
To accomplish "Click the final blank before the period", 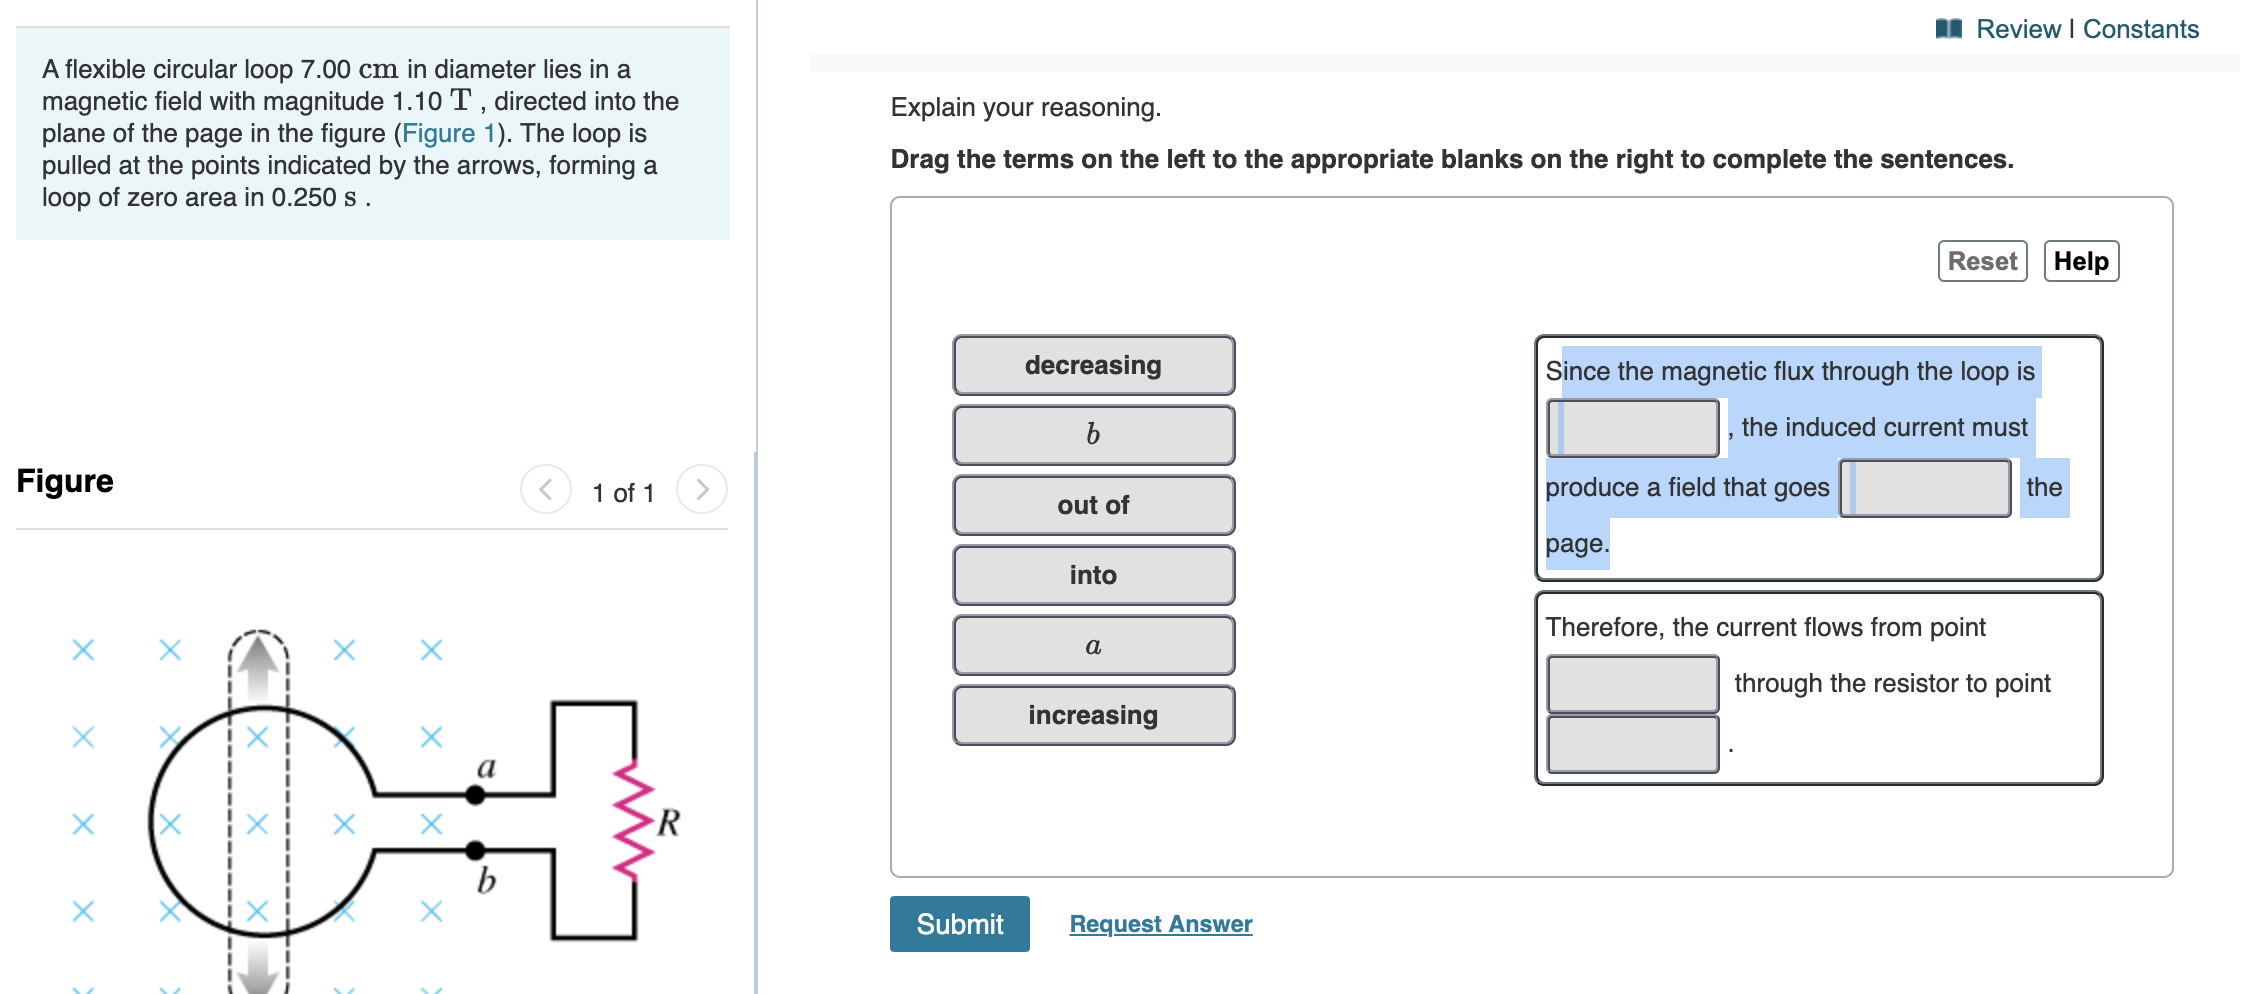I will tap(1631, 742).
